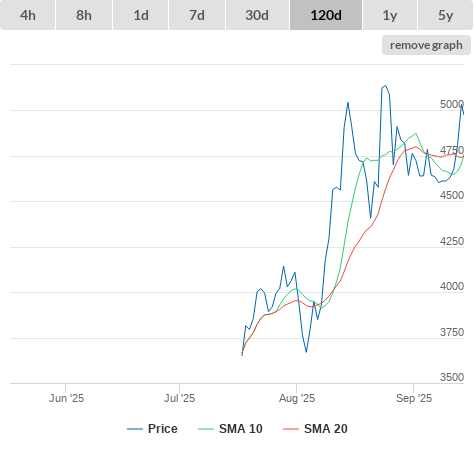Click the red SMA 20 legend line
Image resolution: width=474 pixels, height=455 pixels.
click(291, 429)
